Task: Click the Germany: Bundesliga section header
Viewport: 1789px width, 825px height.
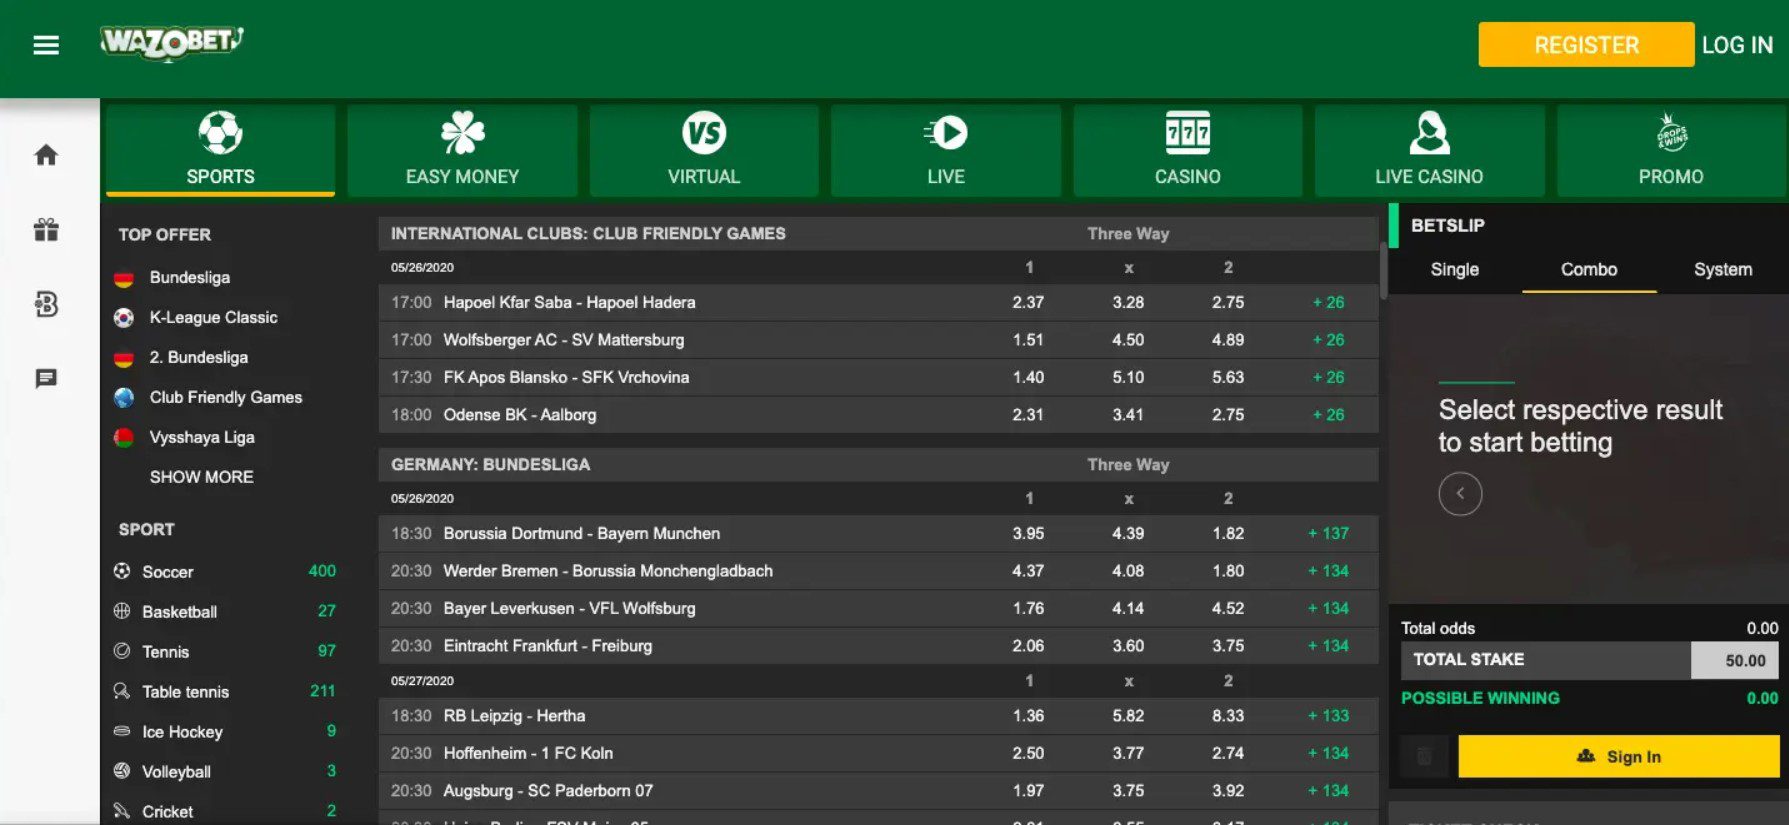Action: [x=878, y=465]
